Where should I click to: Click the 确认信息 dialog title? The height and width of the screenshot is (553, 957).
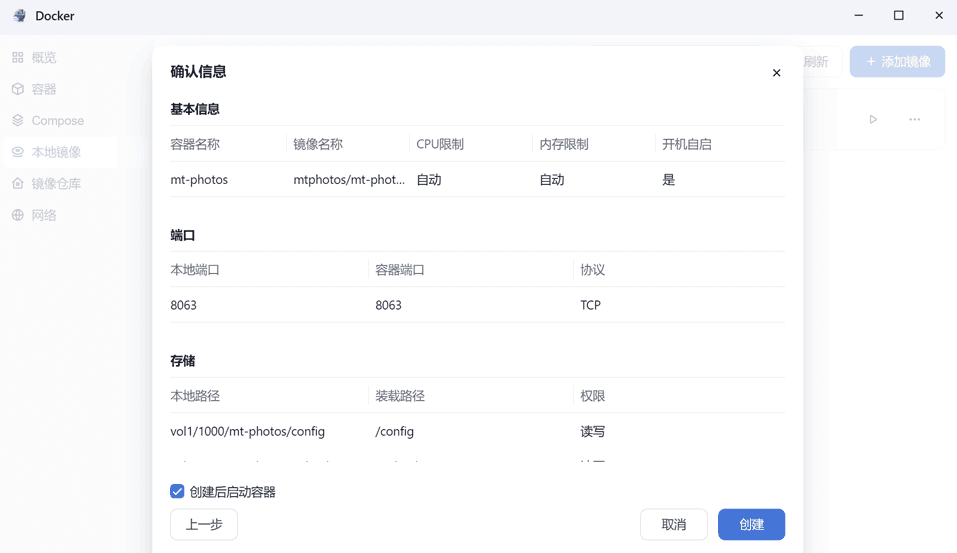pyautogui.click(x=198, y=71)
